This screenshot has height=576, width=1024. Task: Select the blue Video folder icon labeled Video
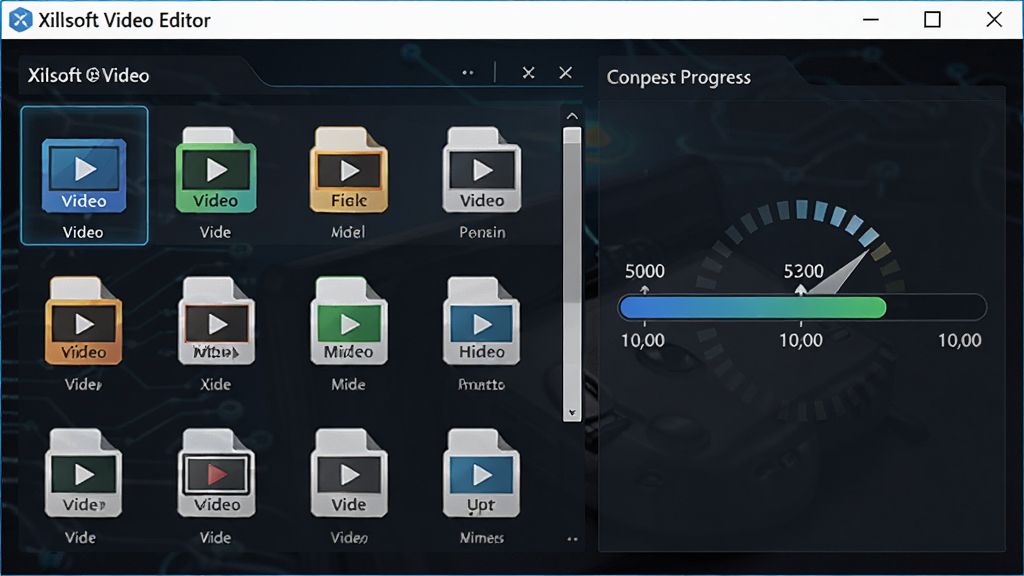pos(84,175)
